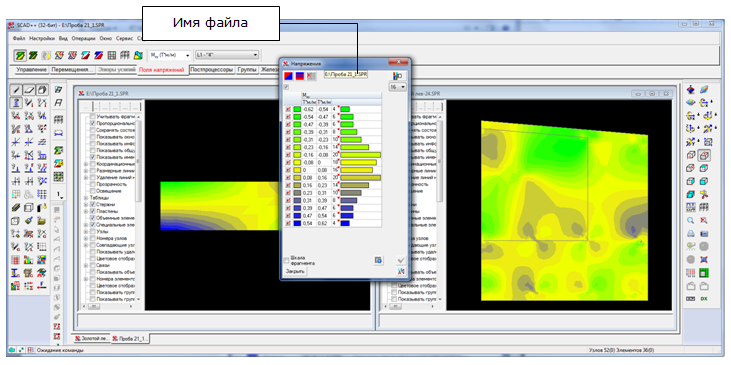The height and width of the screenshot is (365, 731).
Task: Click the file path field in the Напряжения dialog
Action: 346,75
